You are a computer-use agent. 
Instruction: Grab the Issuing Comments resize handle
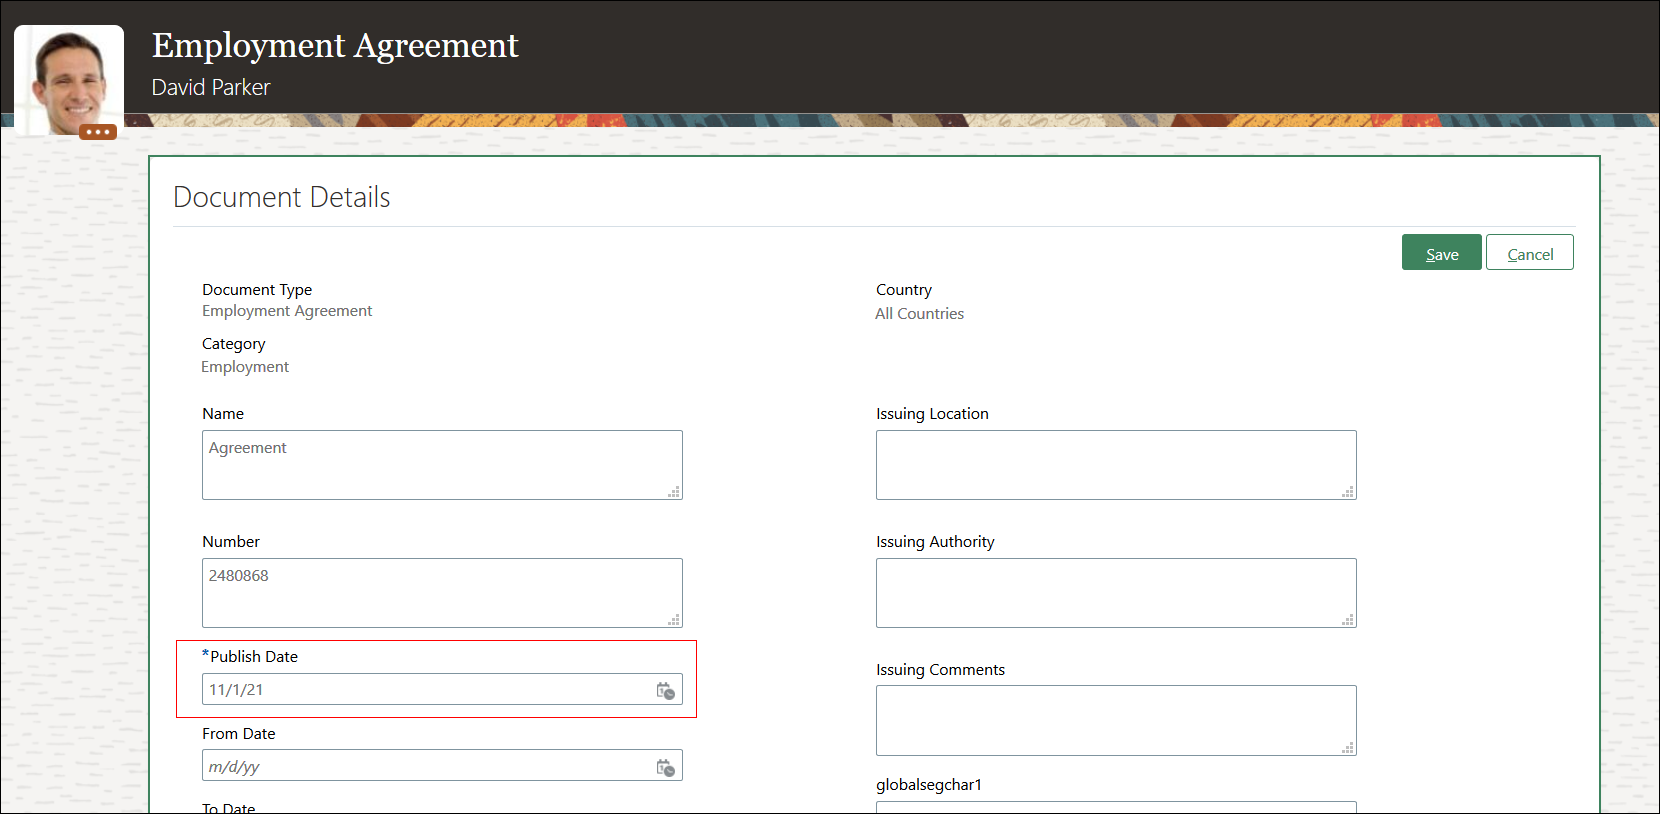pos(1349,748)
